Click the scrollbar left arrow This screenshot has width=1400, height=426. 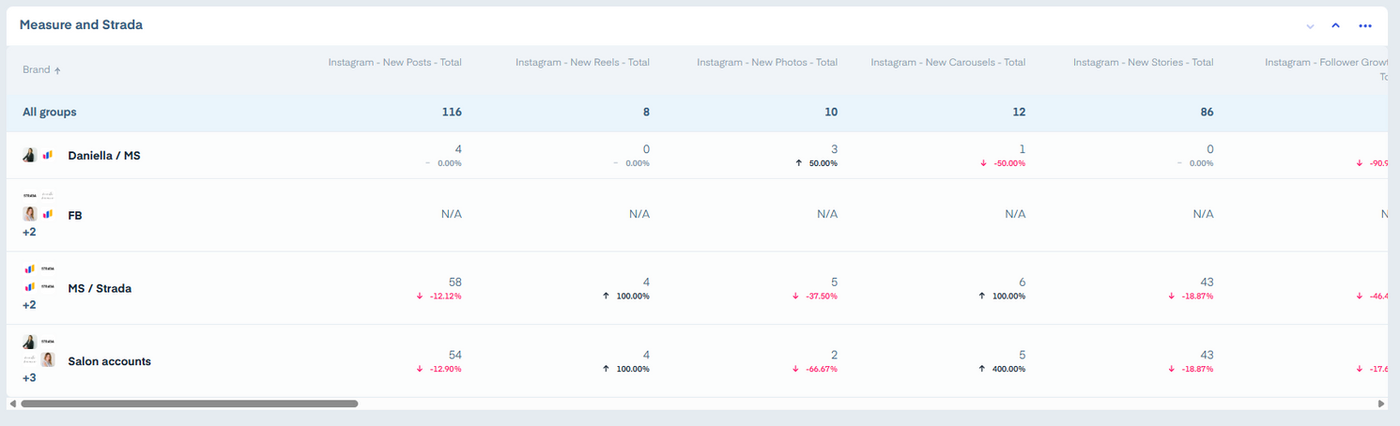pyautogui.click(x=12, y=404)
